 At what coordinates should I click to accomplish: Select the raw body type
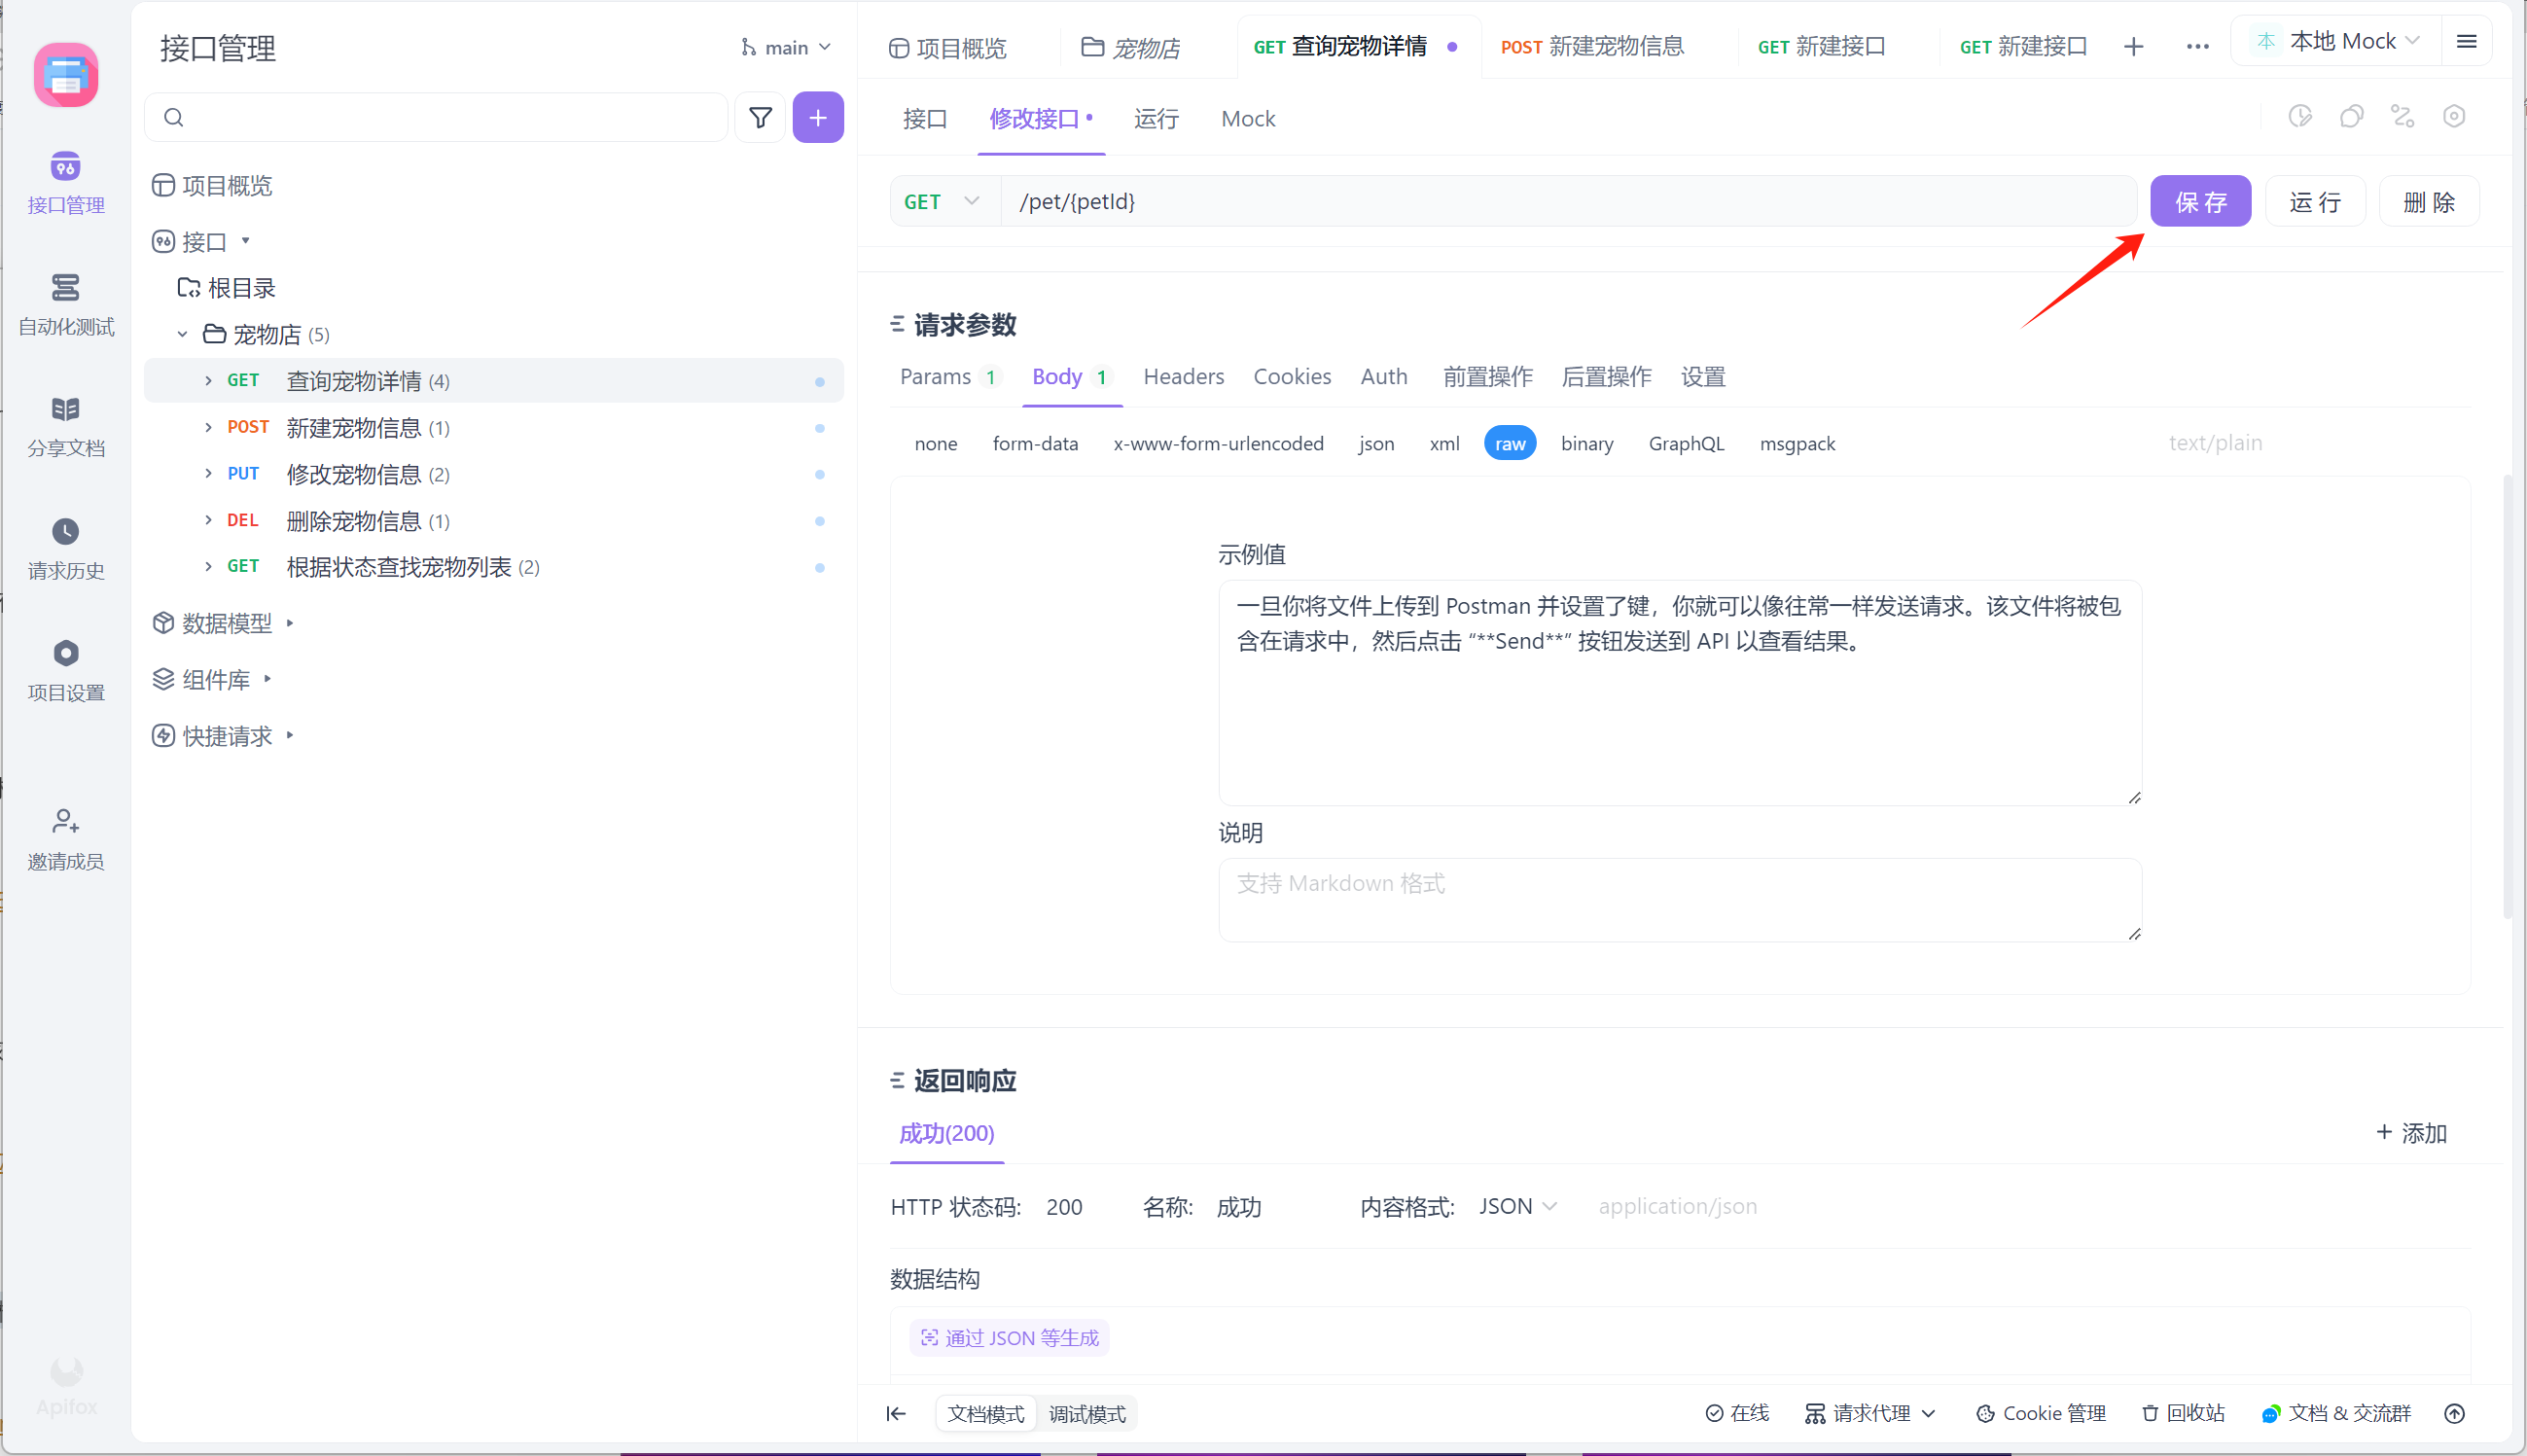(x=1509, y=443)
